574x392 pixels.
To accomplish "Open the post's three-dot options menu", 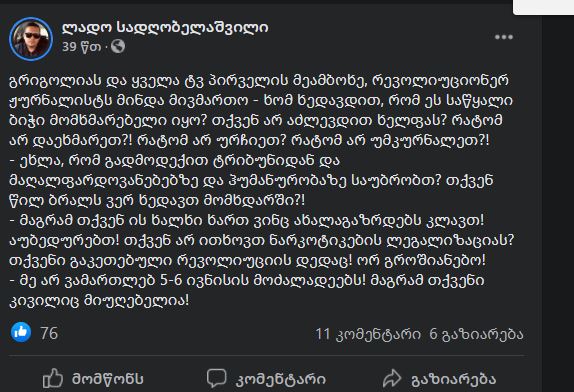I will [x=504, y=37].
